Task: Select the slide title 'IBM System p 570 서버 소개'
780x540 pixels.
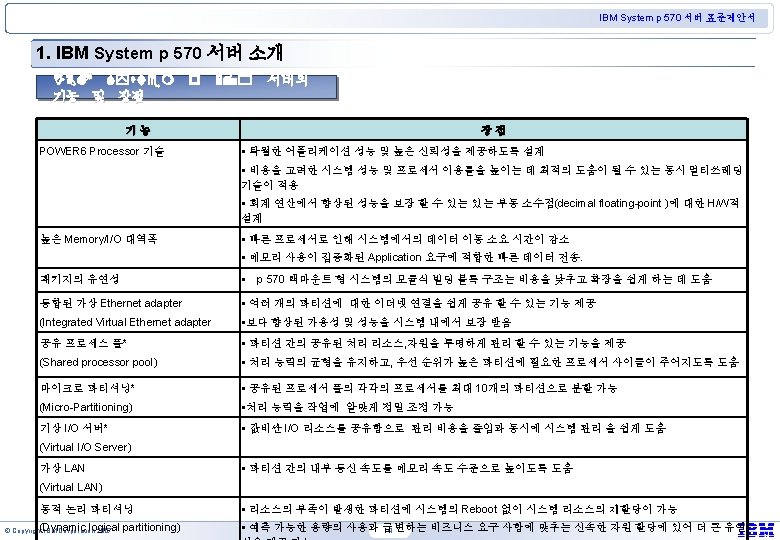Action: click(159, 52)
